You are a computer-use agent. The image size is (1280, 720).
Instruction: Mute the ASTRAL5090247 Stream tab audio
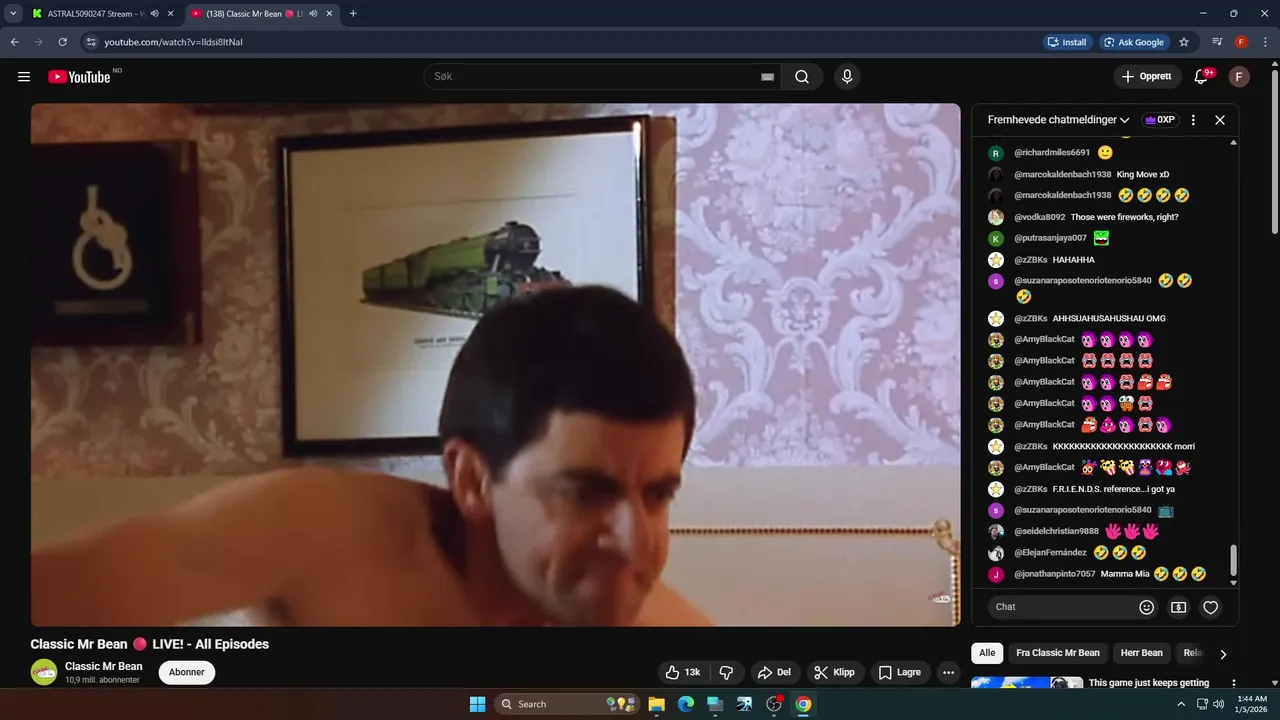(x=154, y=14)
